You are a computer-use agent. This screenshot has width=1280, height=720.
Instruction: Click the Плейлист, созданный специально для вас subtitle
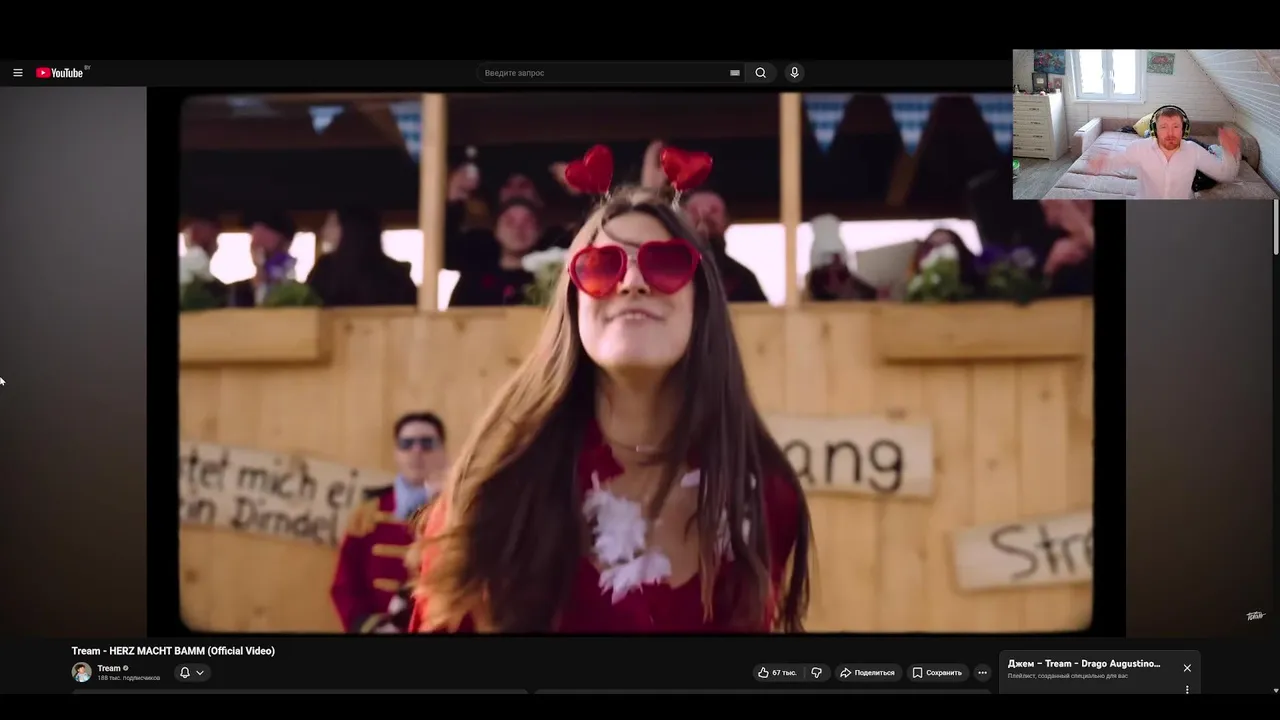click(x=1067, y=676)
